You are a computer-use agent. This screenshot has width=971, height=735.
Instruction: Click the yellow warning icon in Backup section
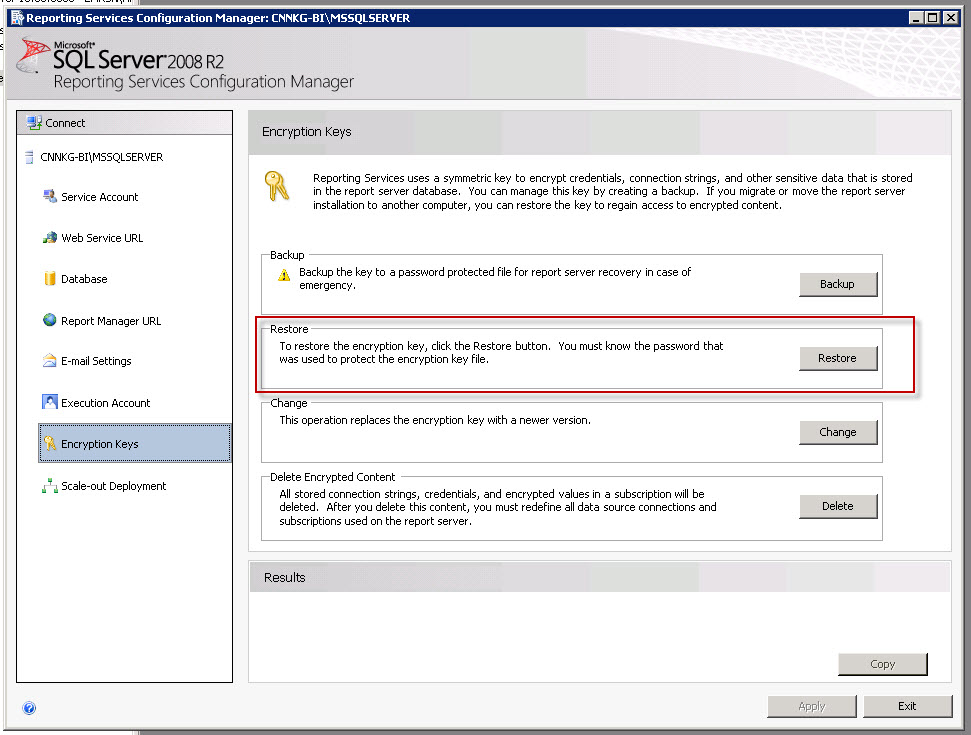tap(284, 275)
